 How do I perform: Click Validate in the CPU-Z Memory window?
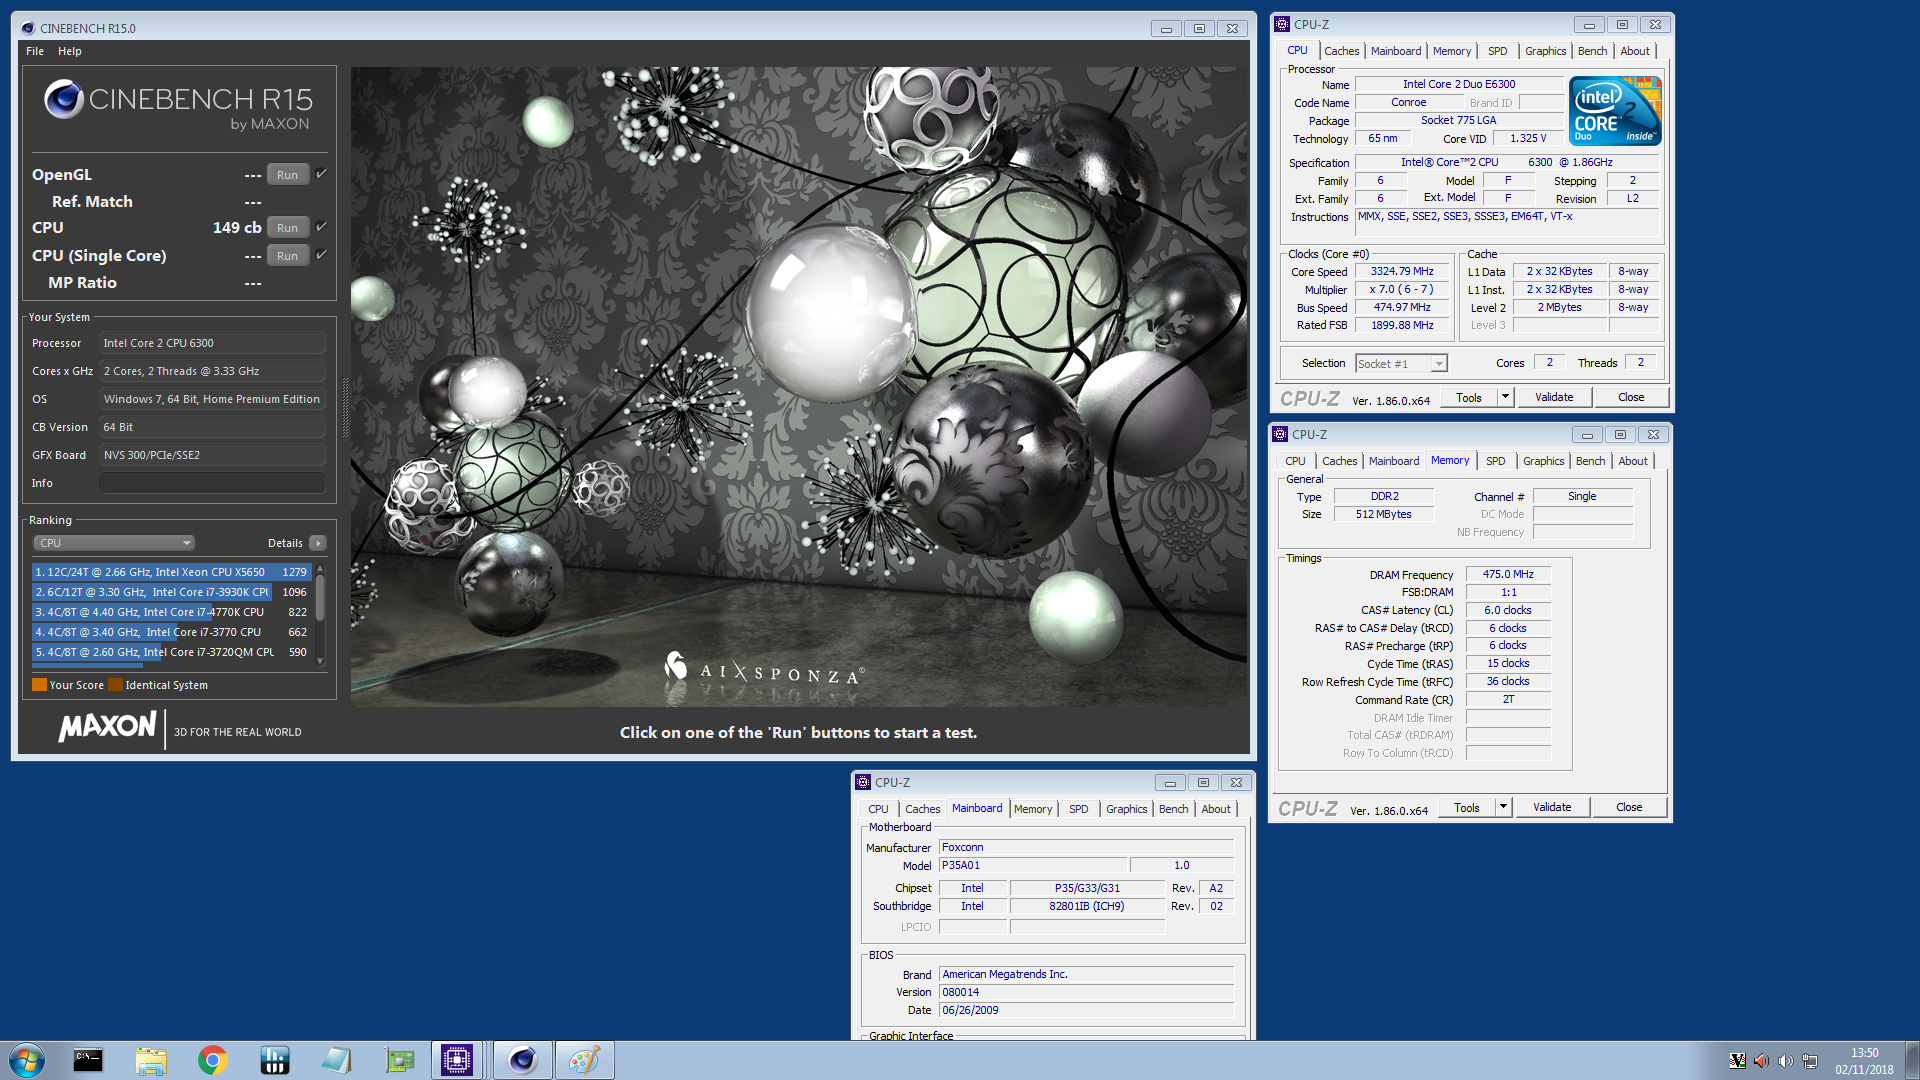coord(1552,807)
